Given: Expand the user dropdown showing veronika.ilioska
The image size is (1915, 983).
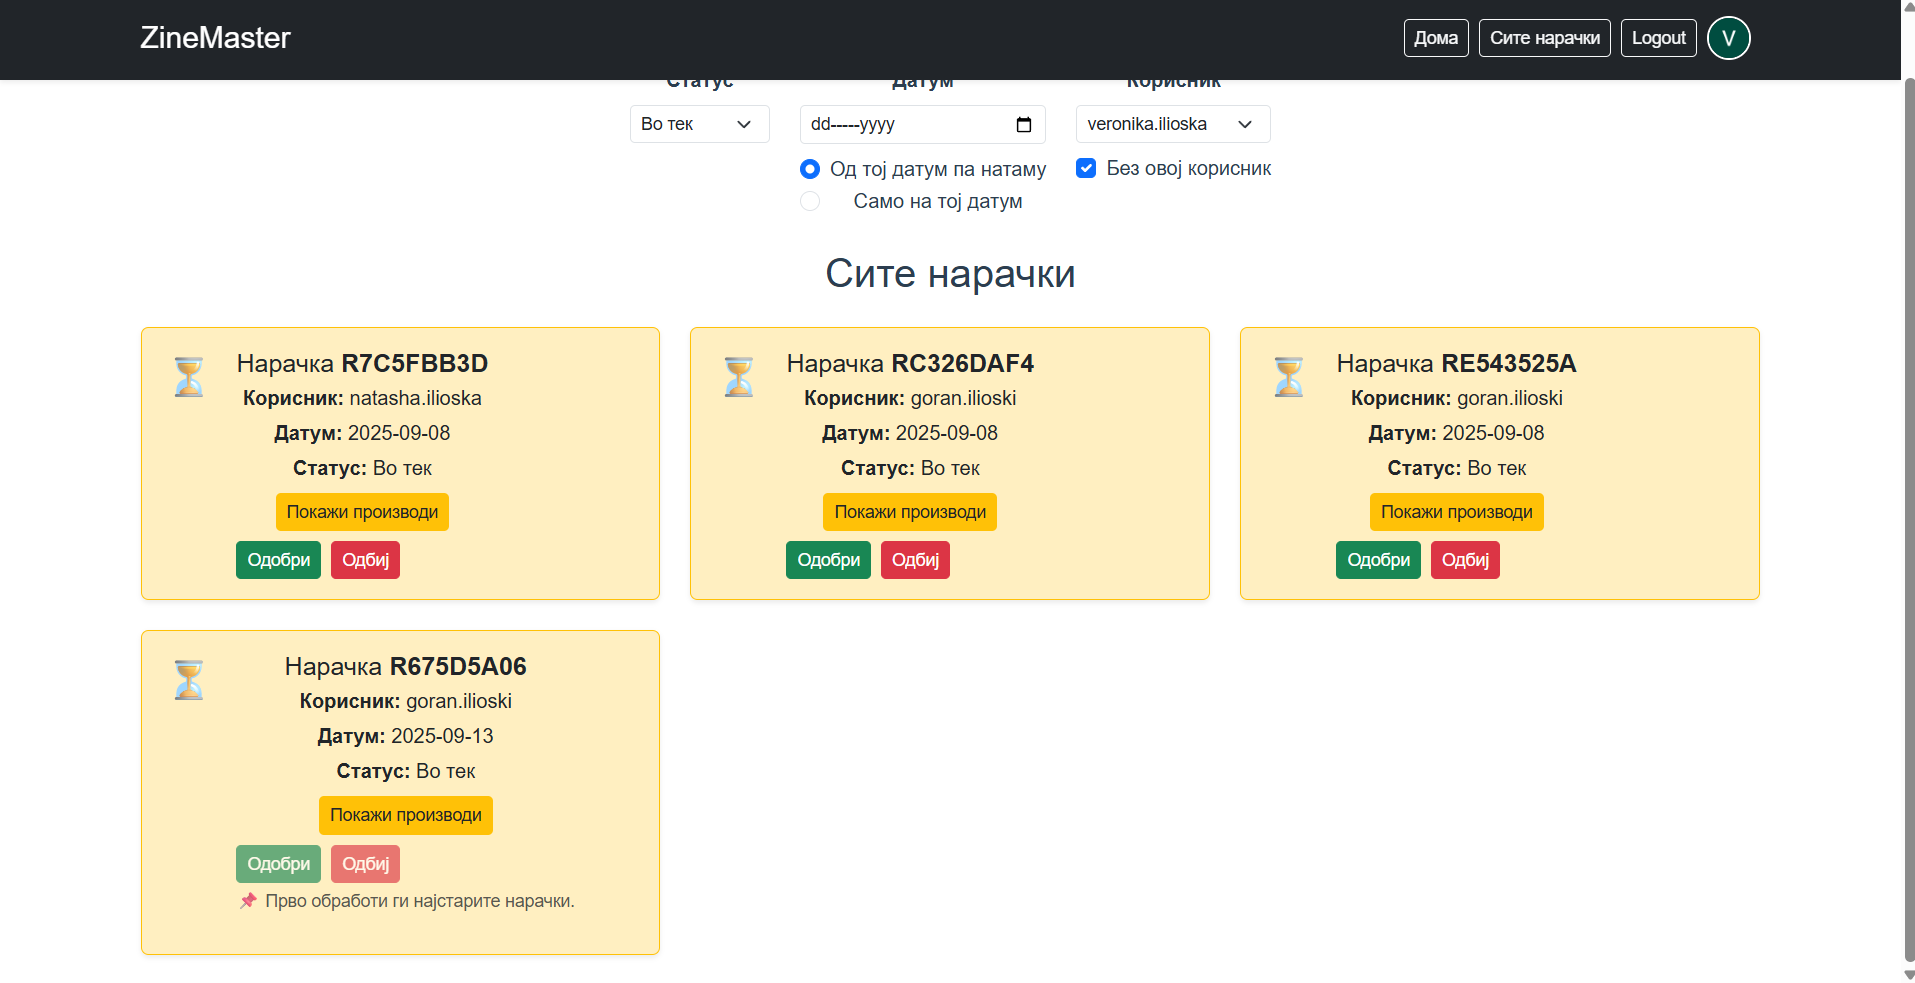Looking at the screenshot, I should (x=1172, y=124).
